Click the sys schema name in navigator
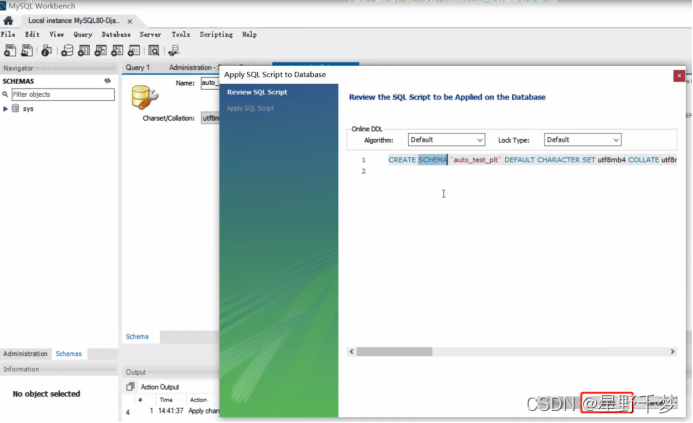Viewport: 693px width, 423px height. (x=28, y=108)
